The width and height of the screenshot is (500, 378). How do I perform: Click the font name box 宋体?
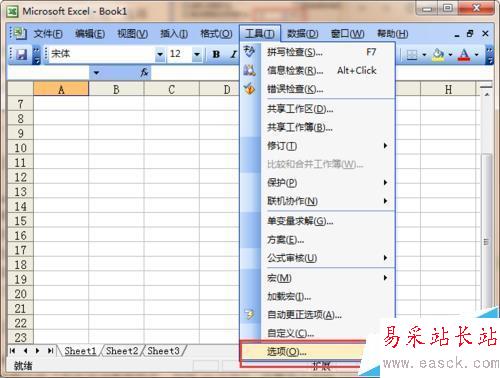pyautogui.click(x=102, y=54)
